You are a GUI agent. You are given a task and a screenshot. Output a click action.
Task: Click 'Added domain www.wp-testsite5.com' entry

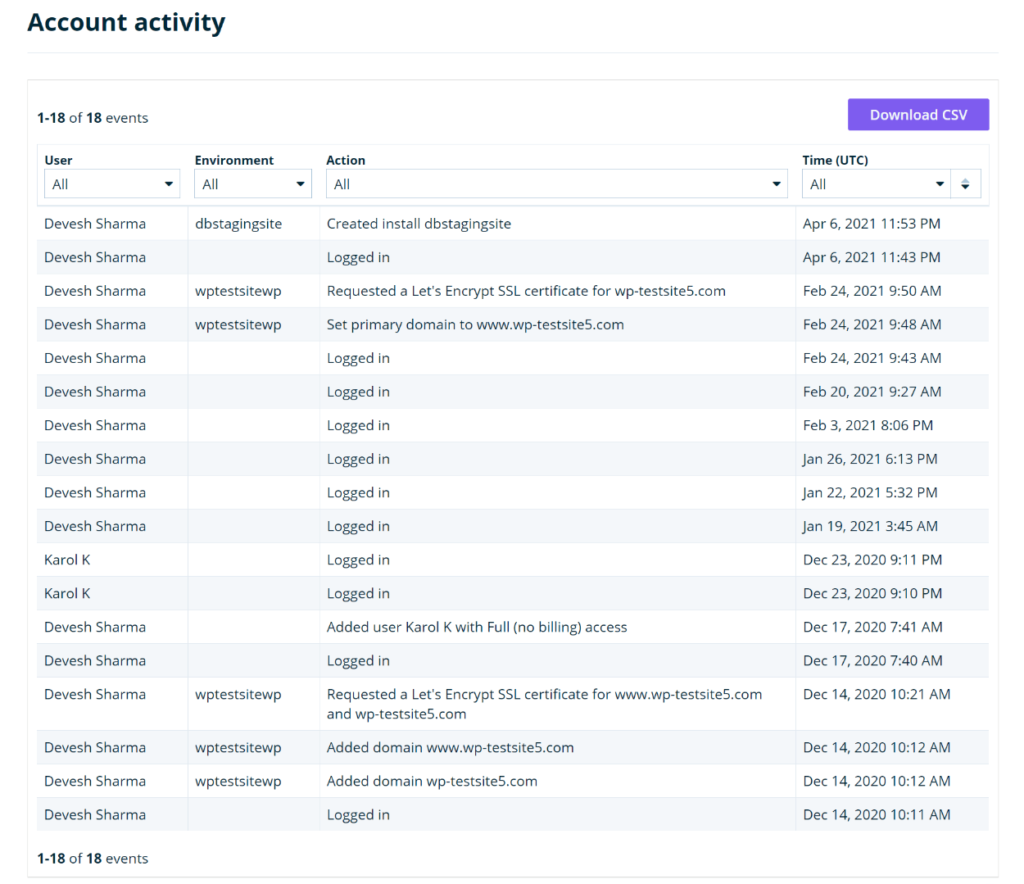click(450, 748)
